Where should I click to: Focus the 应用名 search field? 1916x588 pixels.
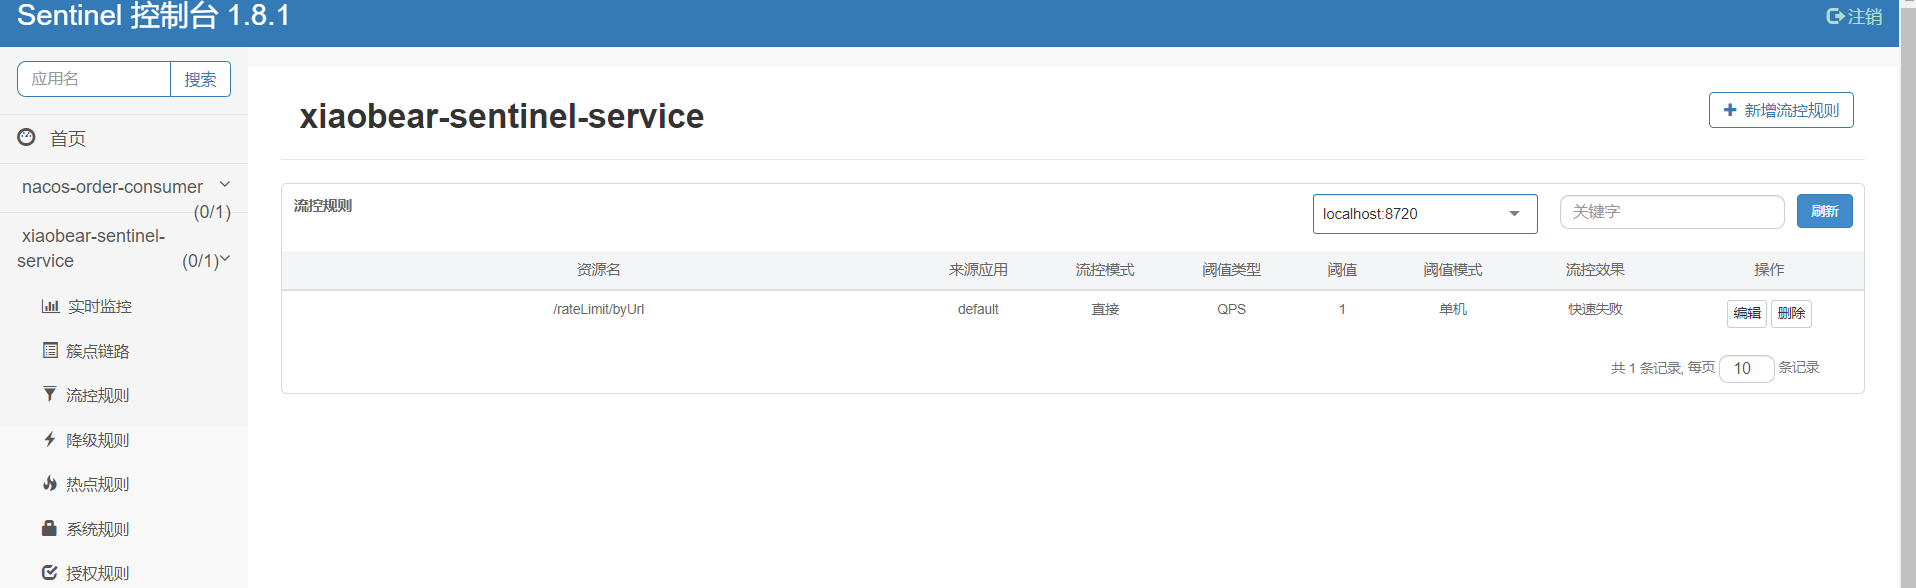point(94,79)
